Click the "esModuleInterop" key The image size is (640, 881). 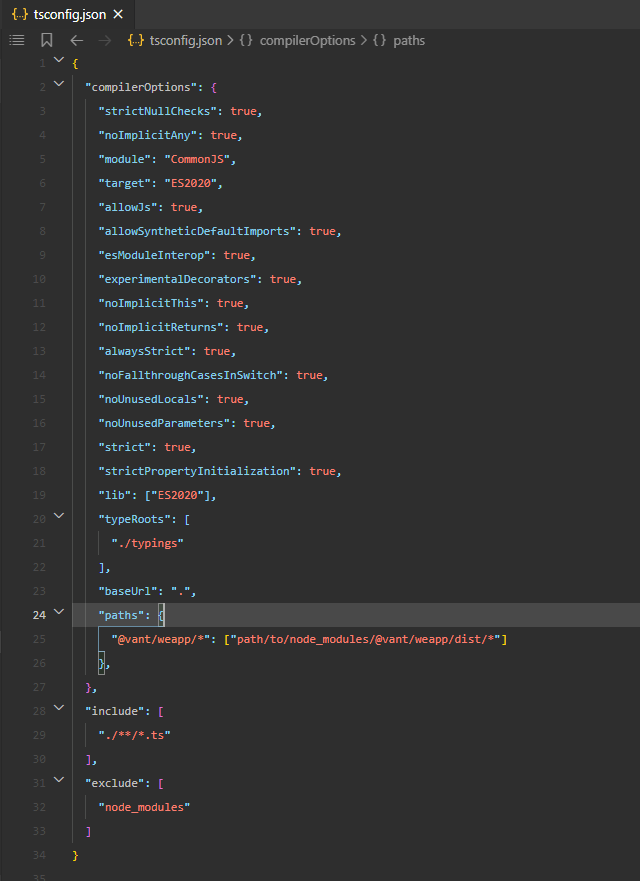tap(154, 256)
